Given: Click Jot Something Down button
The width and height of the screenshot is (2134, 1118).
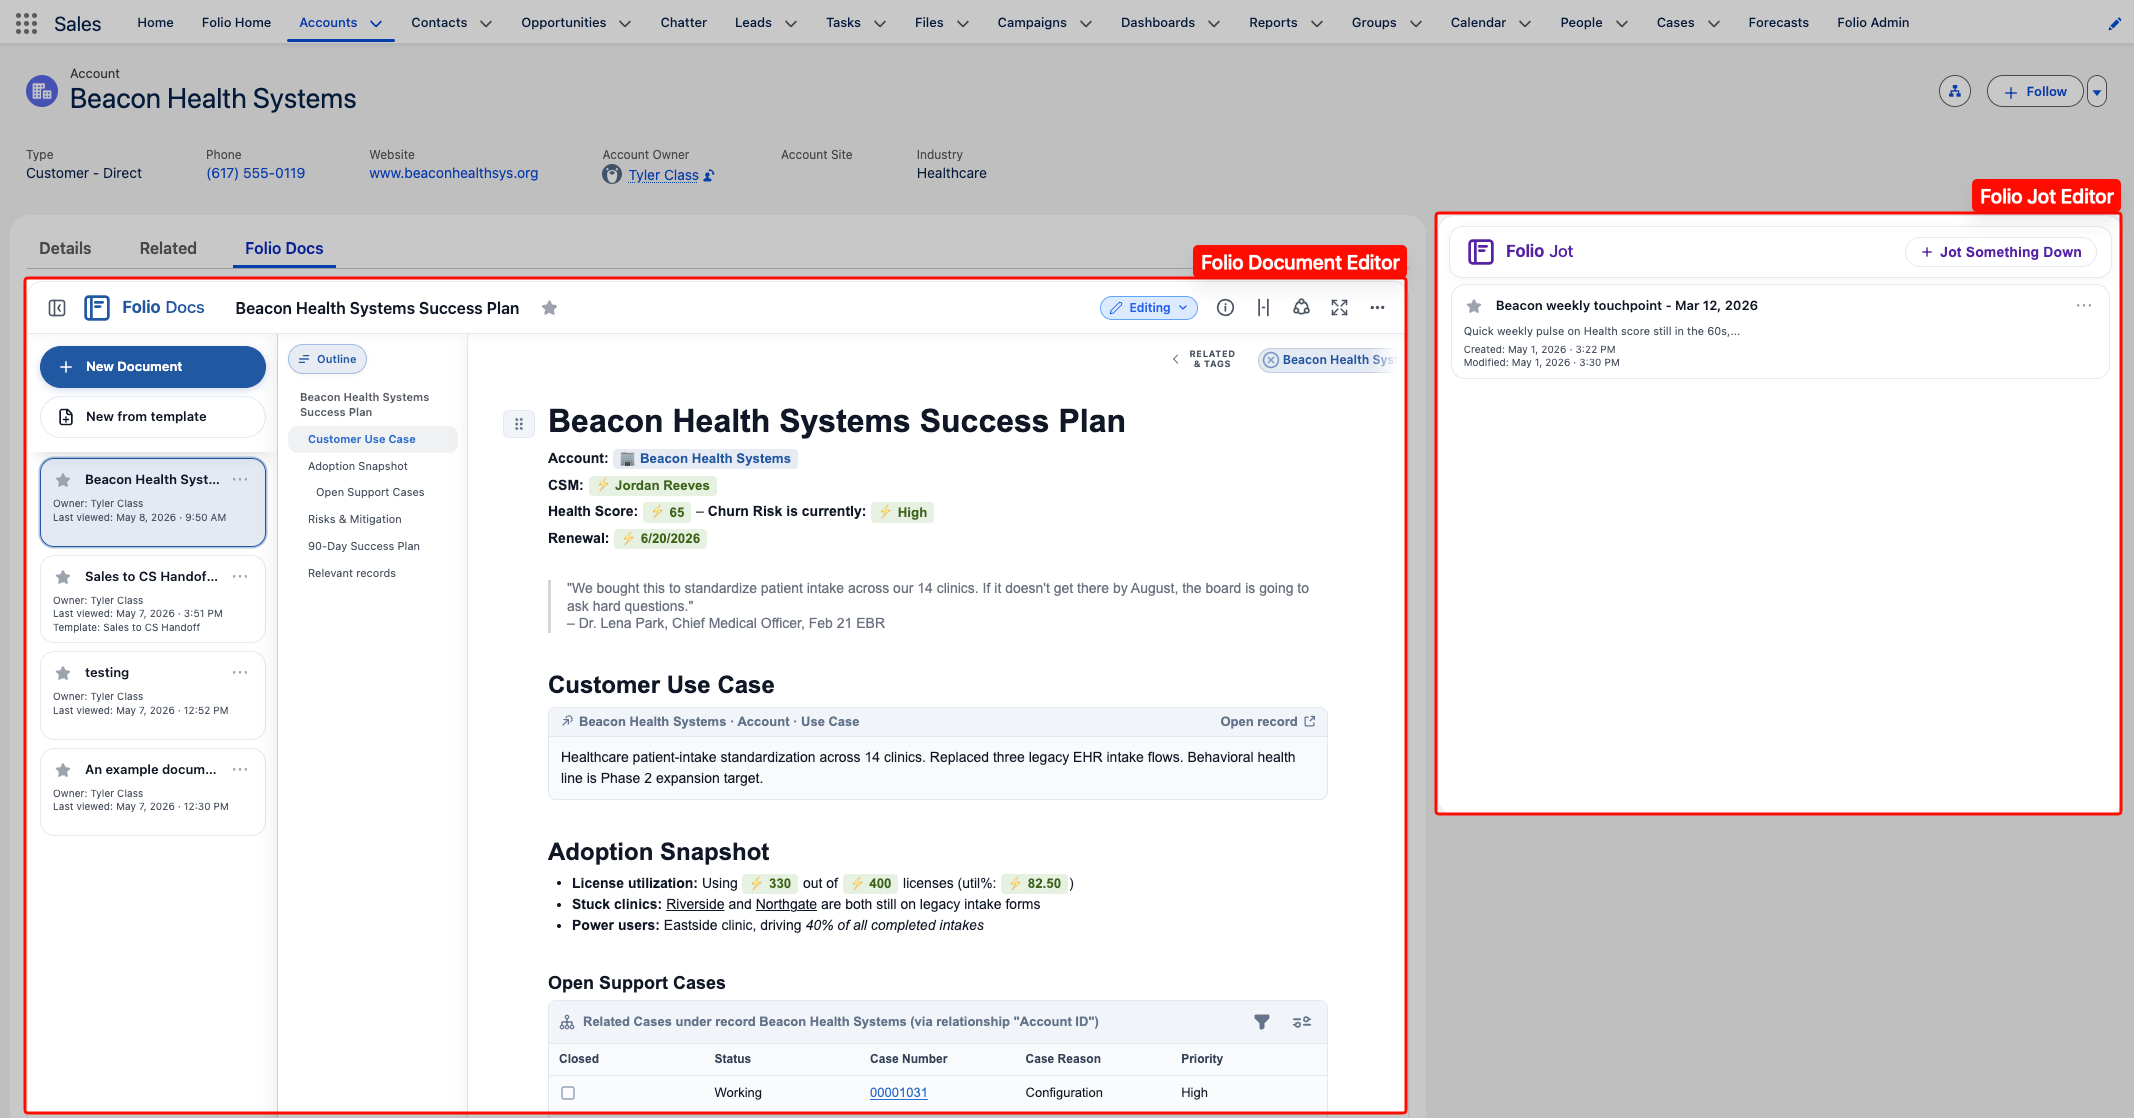Looking at the screenshot, I should (x=2001, y=252).
